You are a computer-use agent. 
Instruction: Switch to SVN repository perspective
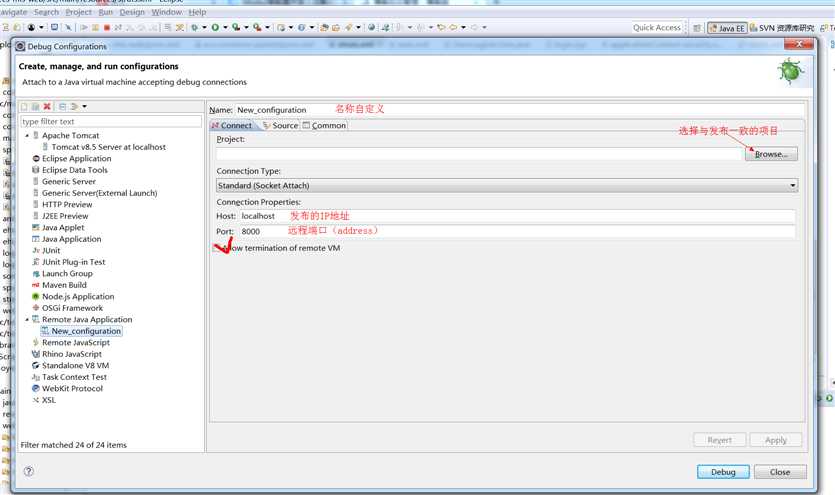click(782, 28)
